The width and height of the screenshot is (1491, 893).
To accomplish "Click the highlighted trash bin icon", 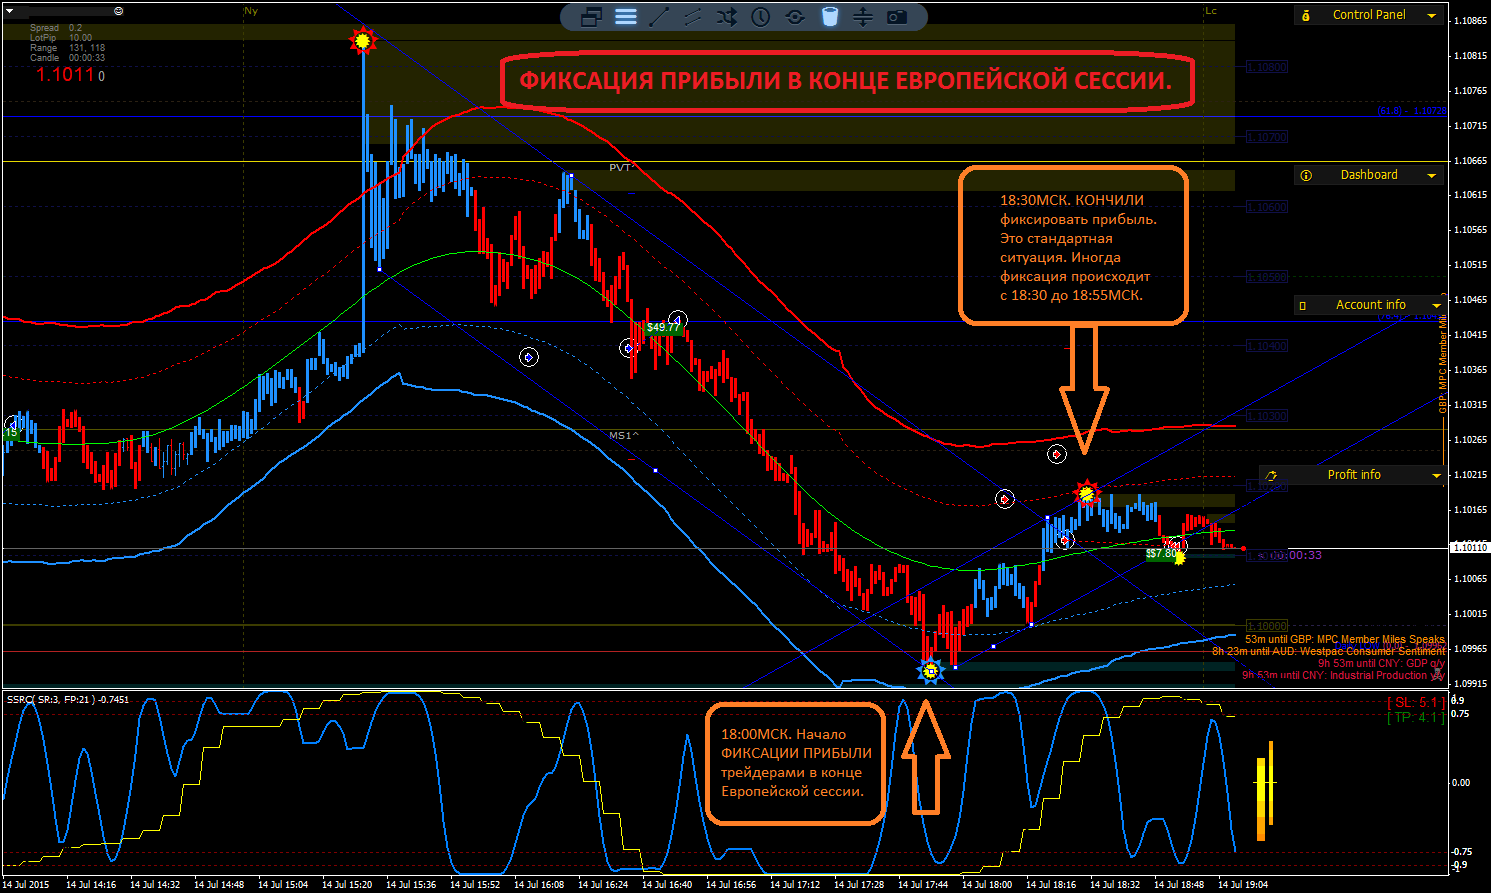I will click(829, 17).
